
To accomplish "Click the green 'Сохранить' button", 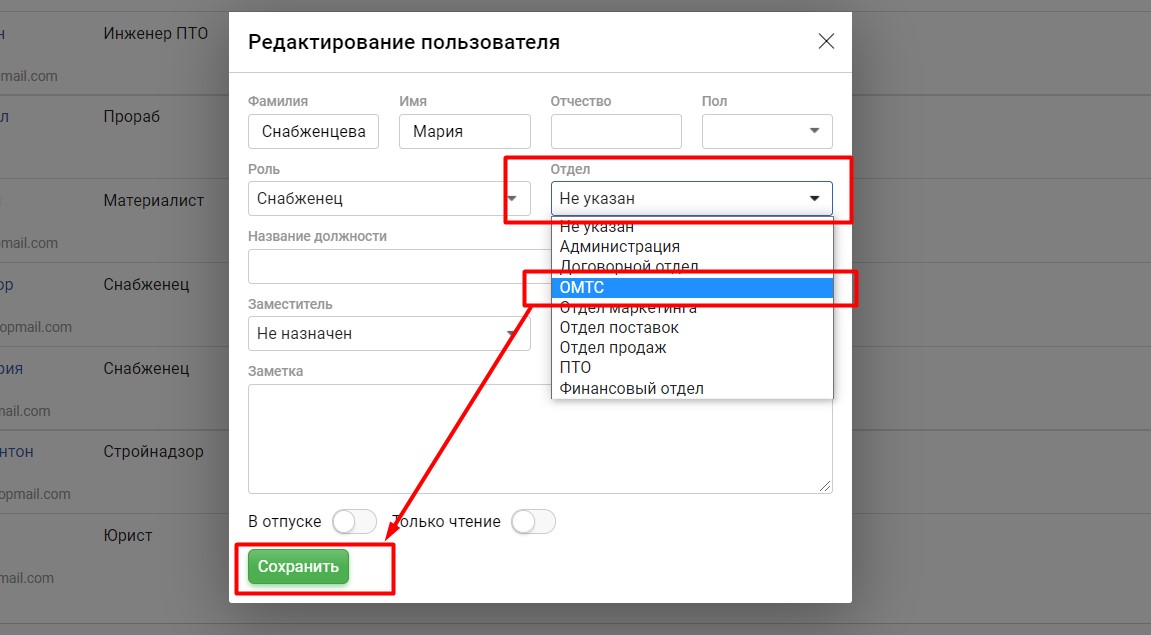I will point(298,566).
